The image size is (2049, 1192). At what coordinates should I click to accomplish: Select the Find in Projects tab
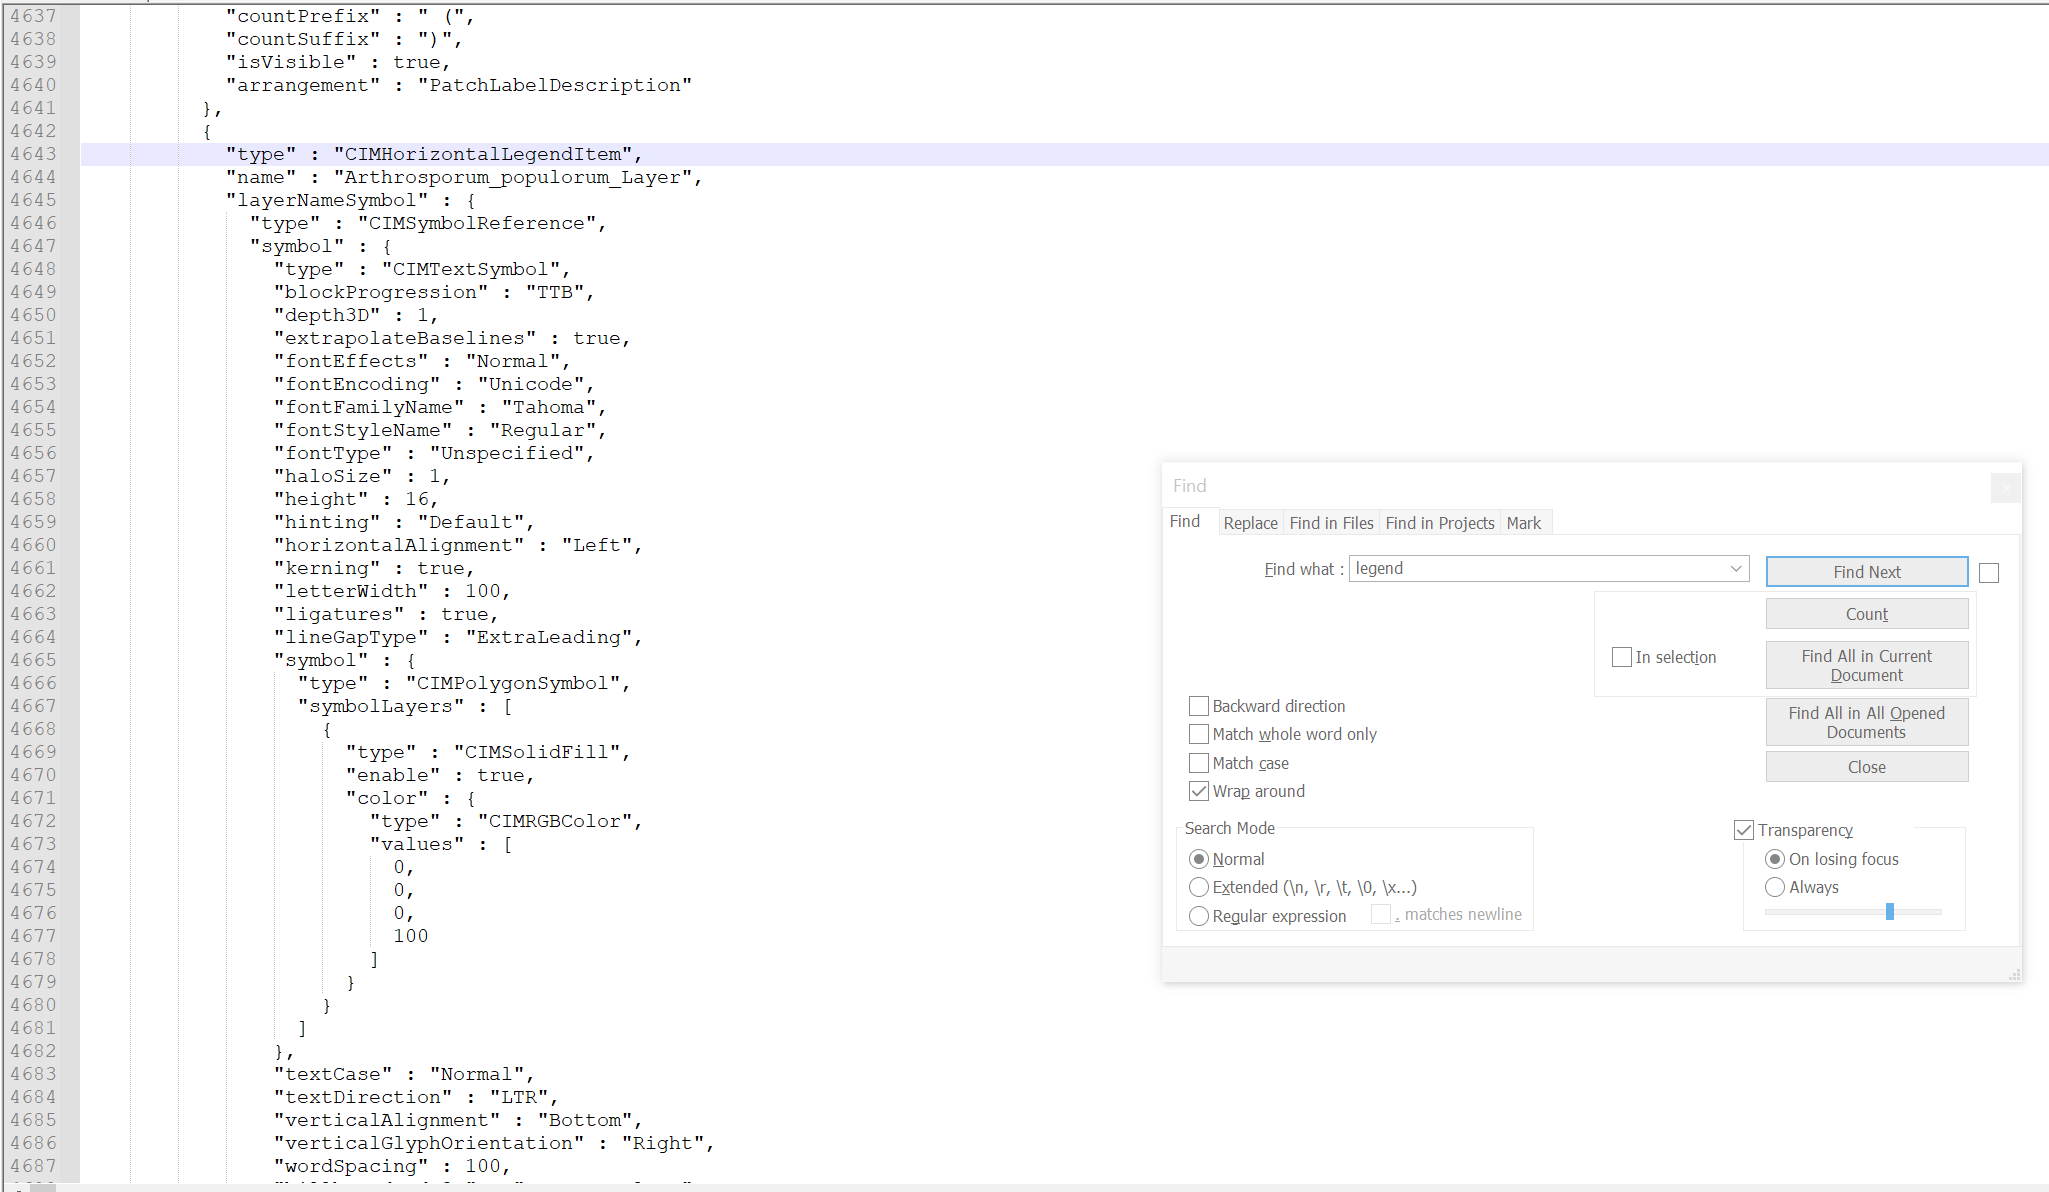pos(1440,522)
